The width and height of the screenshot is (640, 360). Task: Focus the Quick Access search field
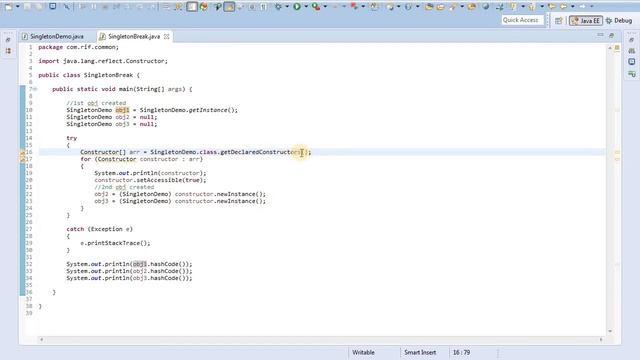point(522,20)
